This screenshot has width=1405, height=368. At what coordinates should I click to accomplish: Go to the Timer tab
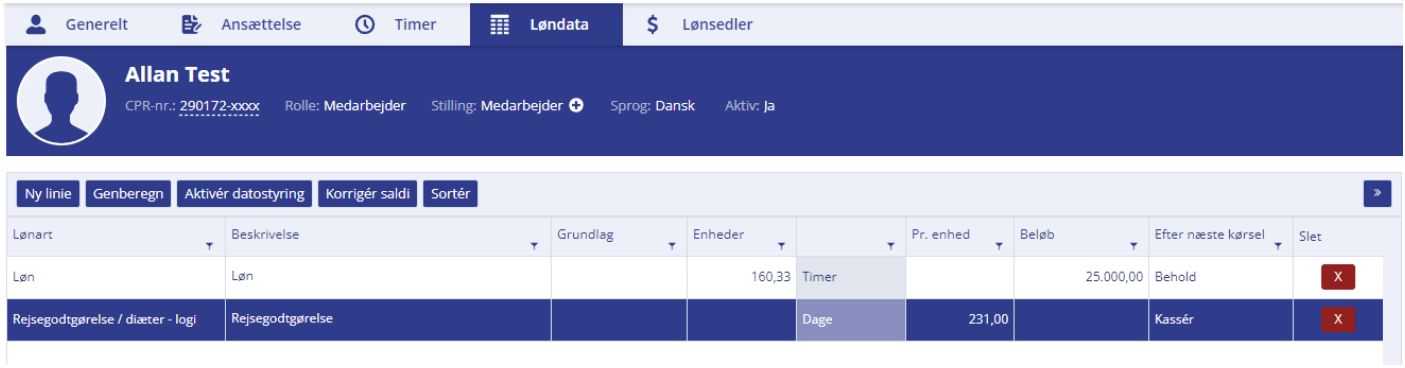tap(397, 25)
